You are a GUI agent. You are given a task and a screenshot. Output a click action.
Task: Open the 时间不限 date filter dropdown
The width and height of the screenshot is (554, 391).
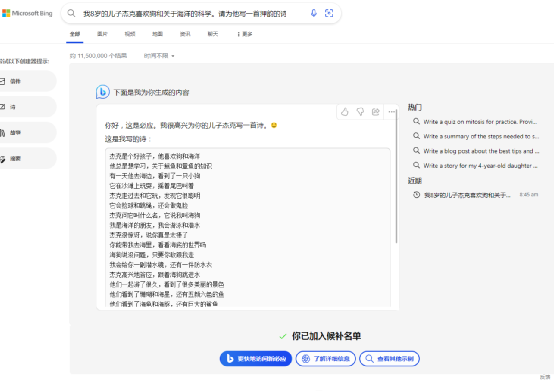point(159,56)
